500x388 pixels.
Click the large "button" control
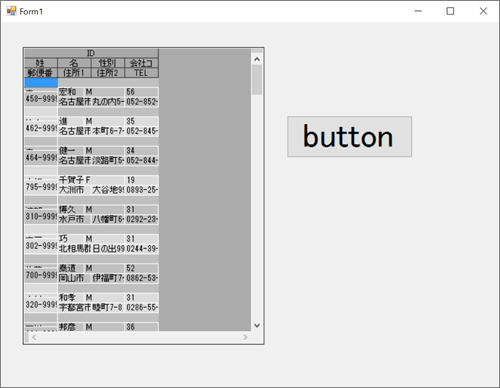349,136
